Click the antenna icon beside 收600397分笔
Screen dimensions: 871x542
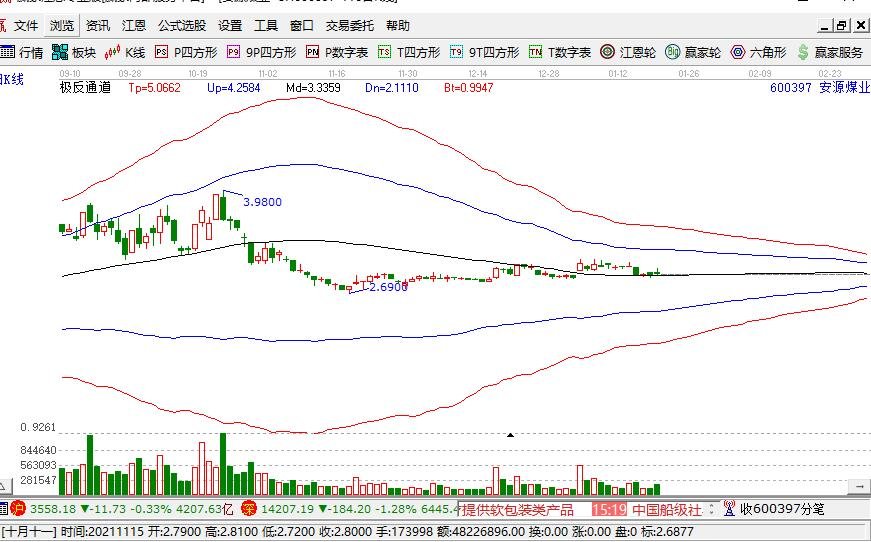tap(729, 508)
